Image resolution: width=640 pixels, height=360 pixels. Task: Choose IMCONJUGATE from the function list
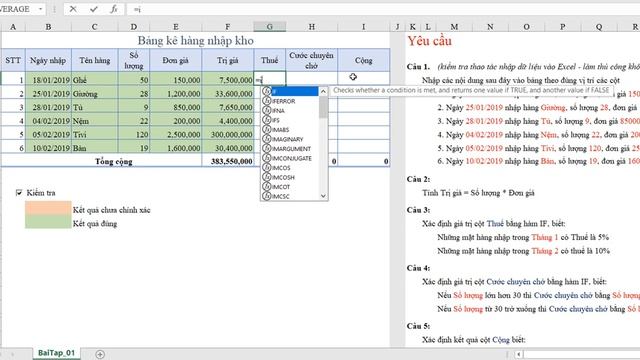pyautogui.click(x=290, y=158)
